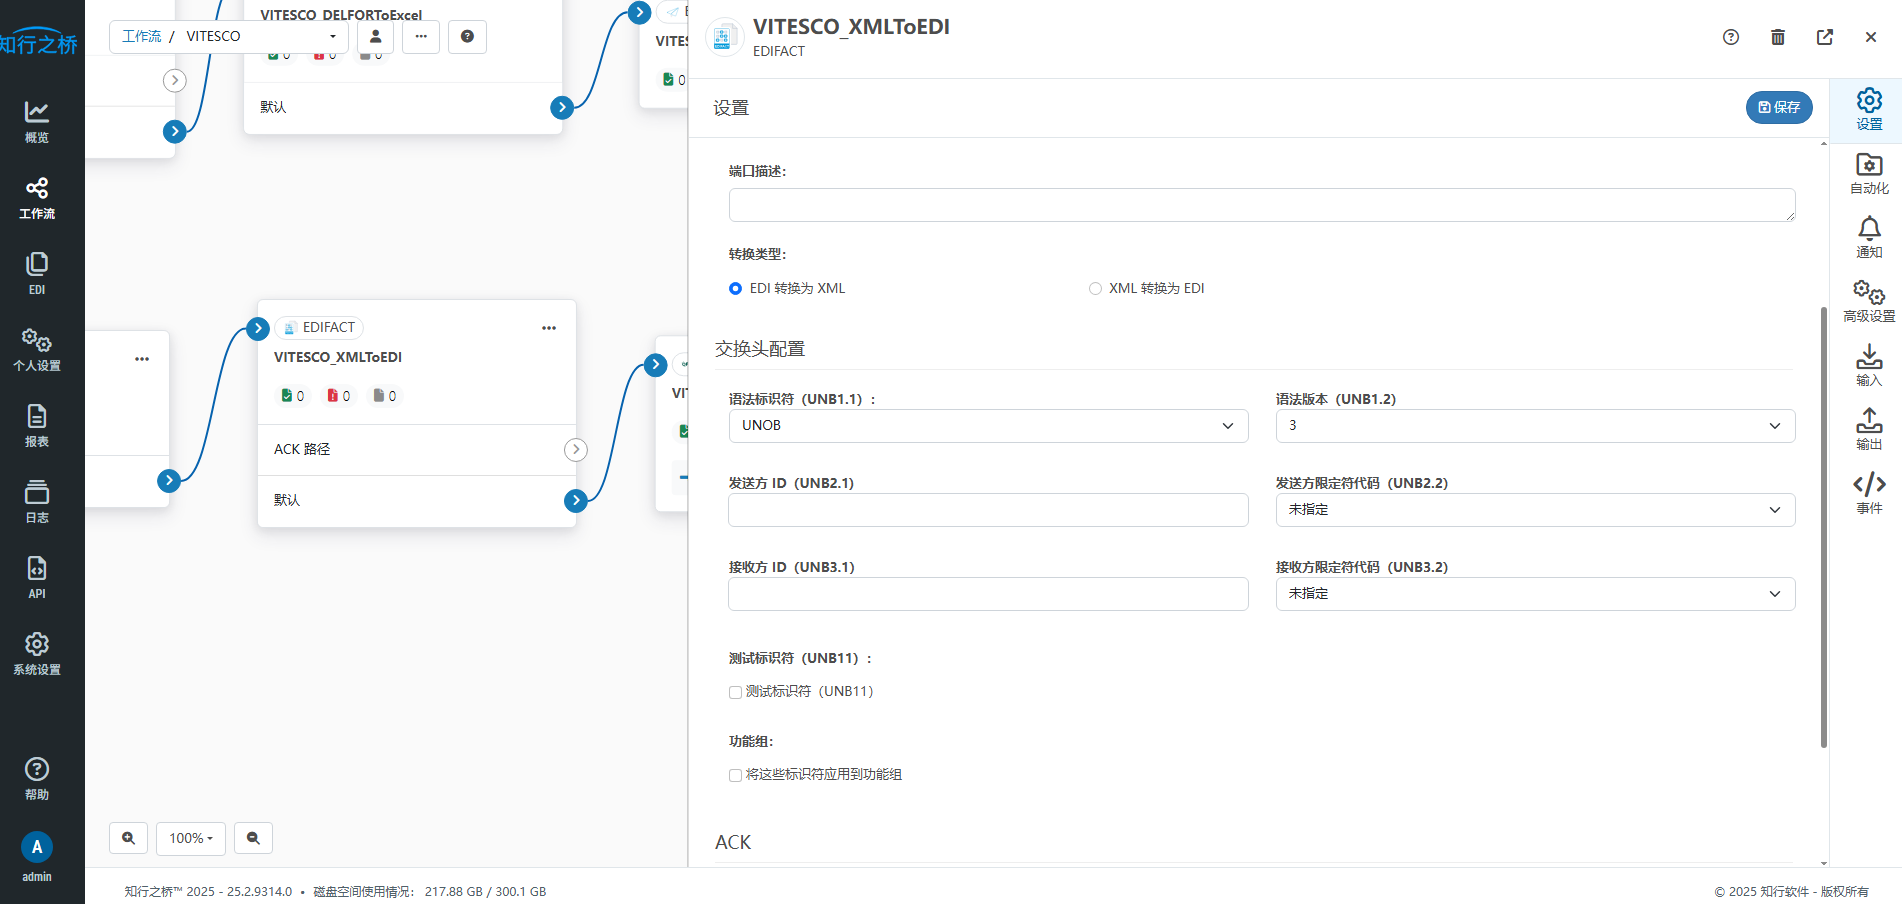Open the API page icon
The width and height of the screenshot is (1902, 904).
37,577
